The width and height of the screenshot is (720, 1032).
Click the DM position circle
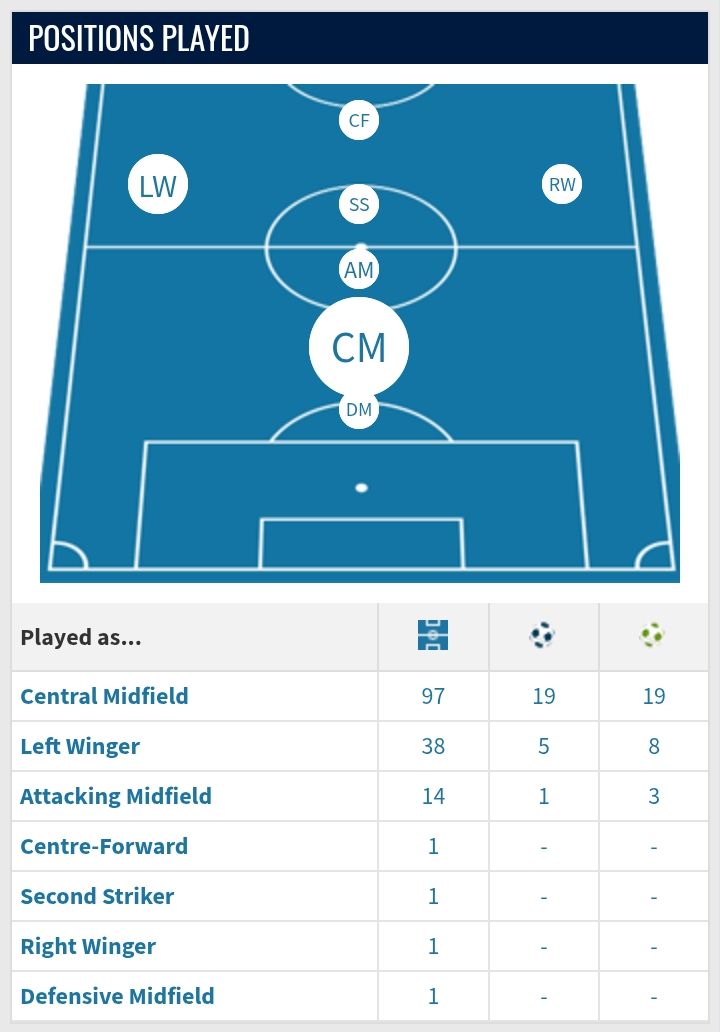pyautogui.click(x=359, y=409)
